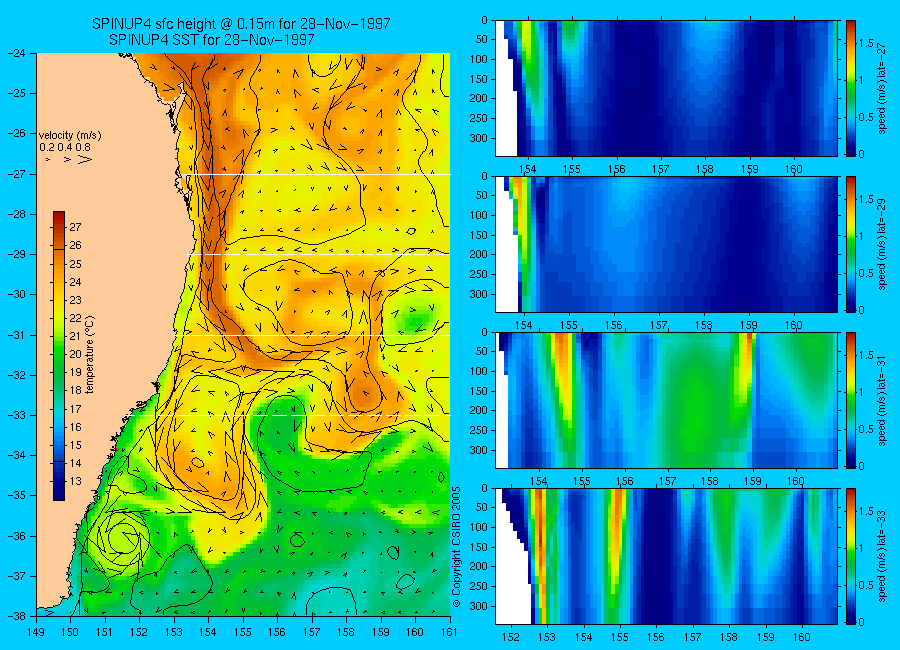Viewport: 900px width, 650px height.
Task: Click the "159" longitude tick under lat=-31 section
Action: coord(753,481)
